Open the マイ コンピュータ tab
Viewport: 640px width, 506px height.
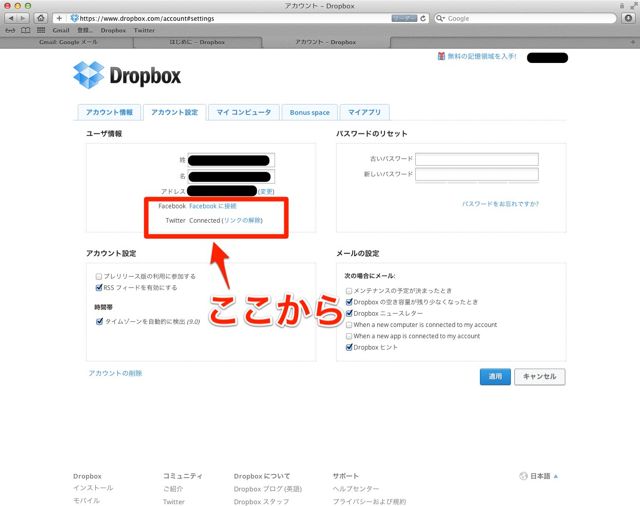click(244, 112)
